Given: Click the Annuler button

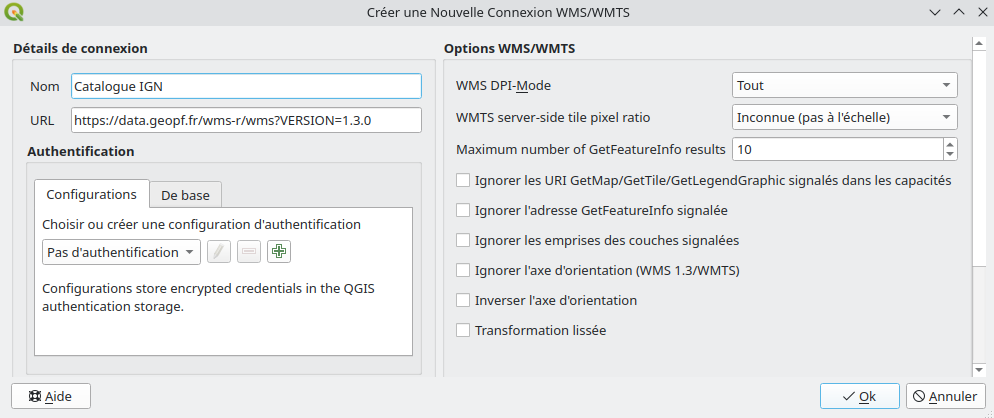Looking at the screenshot, I should pos(945,396).
